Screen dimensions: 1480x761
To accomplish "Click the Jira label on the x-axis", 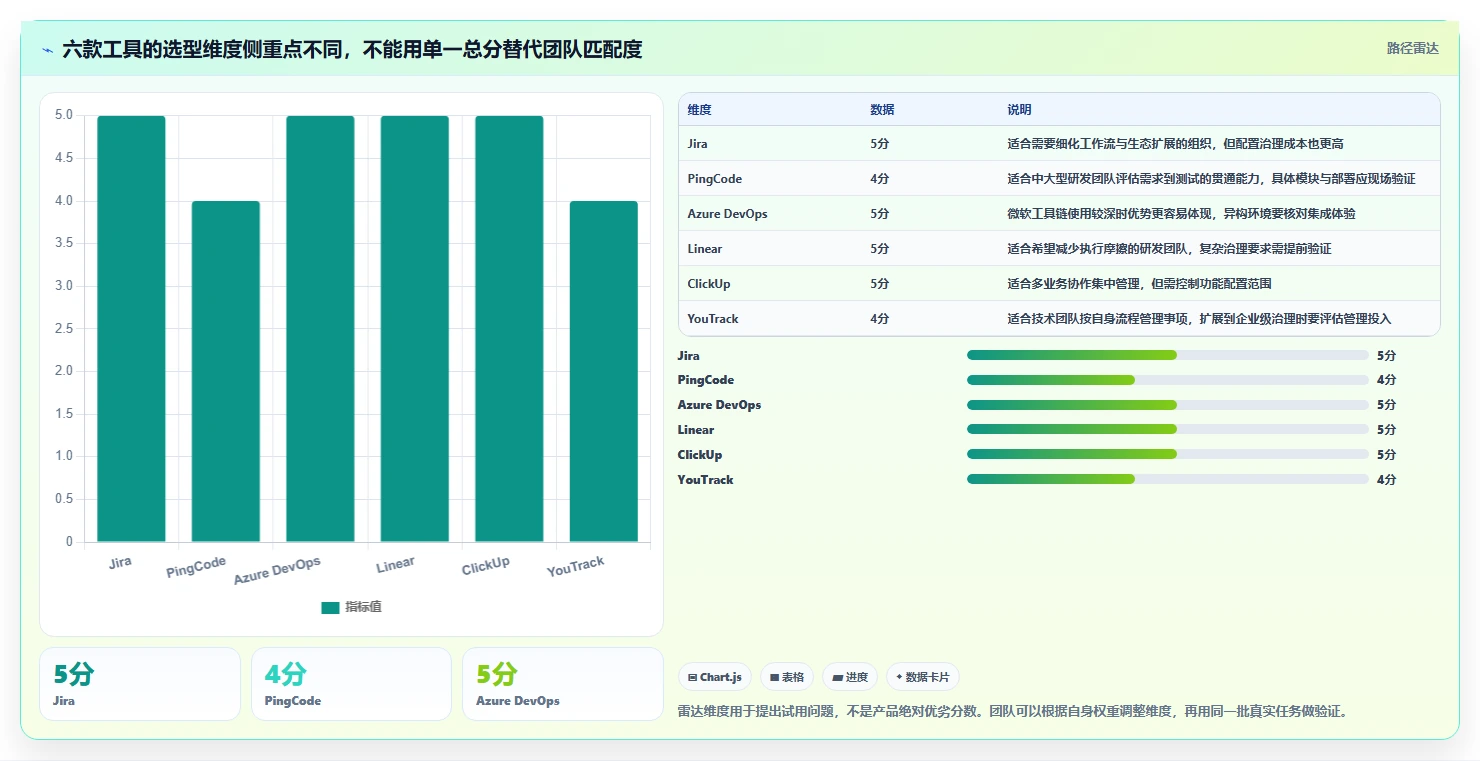I will click(120, 562).
